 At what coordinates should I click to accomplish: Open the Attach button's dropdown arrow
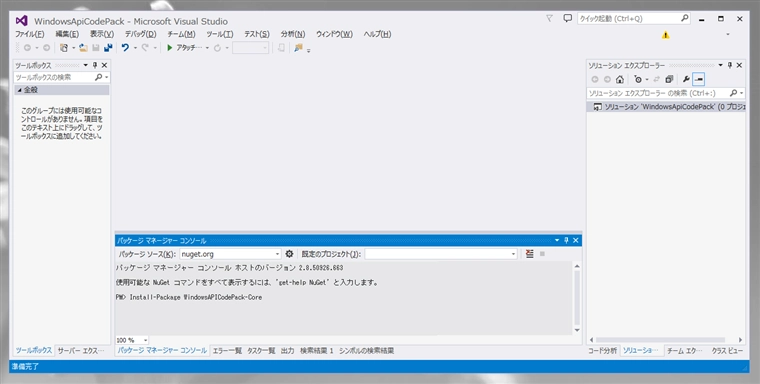(207, 48)
